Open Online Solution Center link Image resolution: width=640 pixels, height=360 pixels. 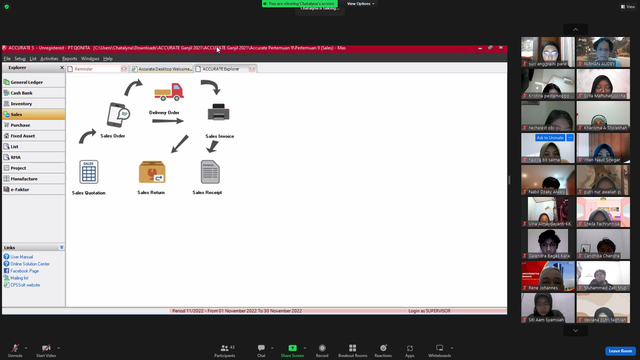pos(30,264)
